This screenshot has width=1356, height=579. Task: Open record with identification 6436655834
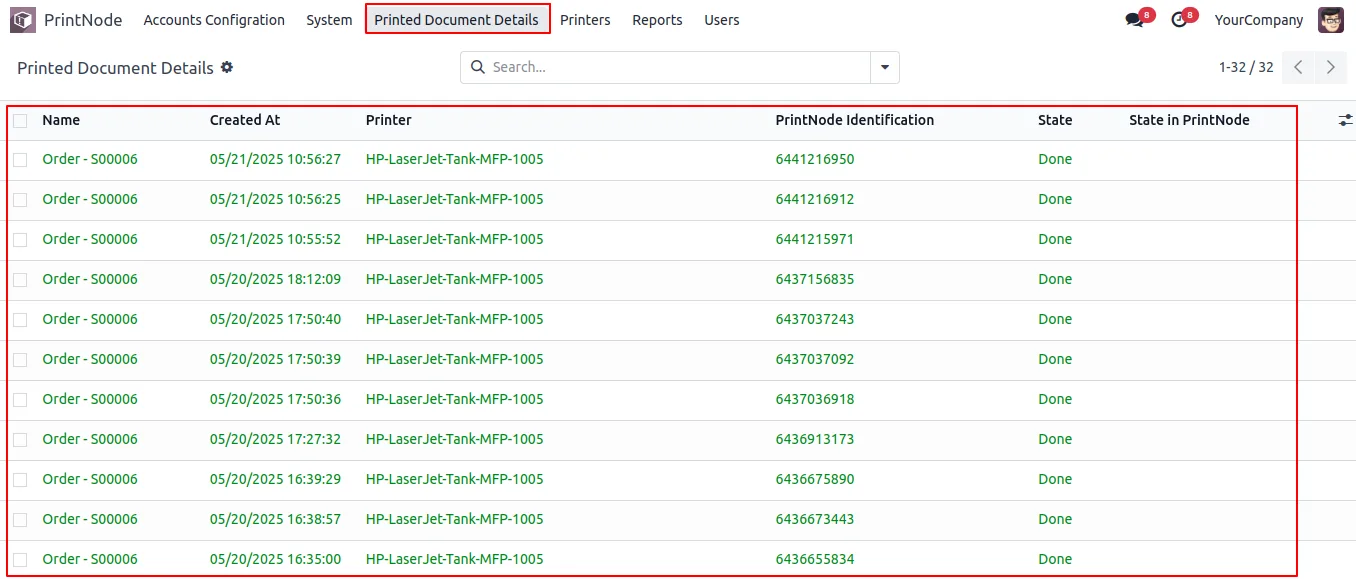pyautogui.click(x=815, y=559)
